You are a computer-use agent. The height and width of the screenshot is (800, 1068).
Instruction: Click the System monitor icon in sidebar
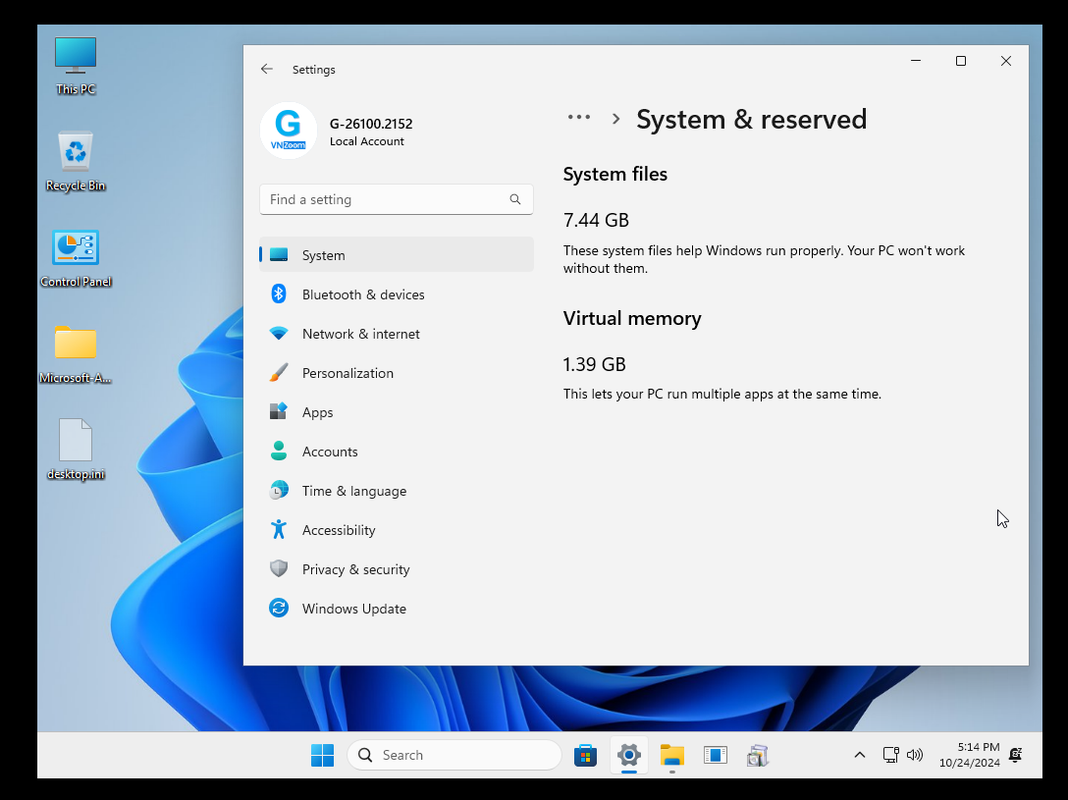279,255
